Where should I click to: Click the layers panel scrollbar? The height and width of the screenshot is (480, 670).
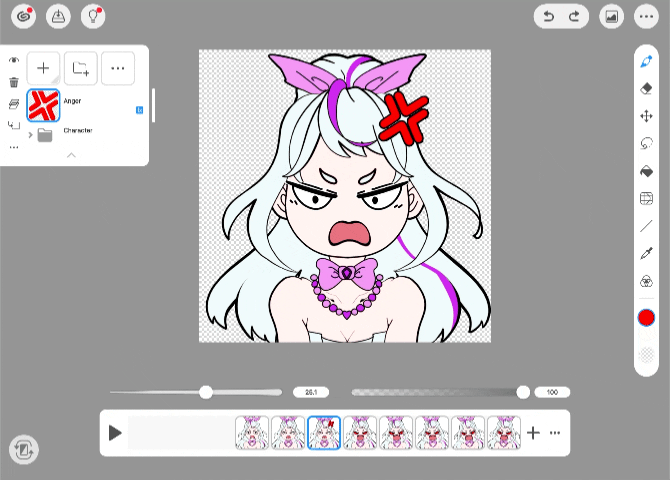coord(153,105)
